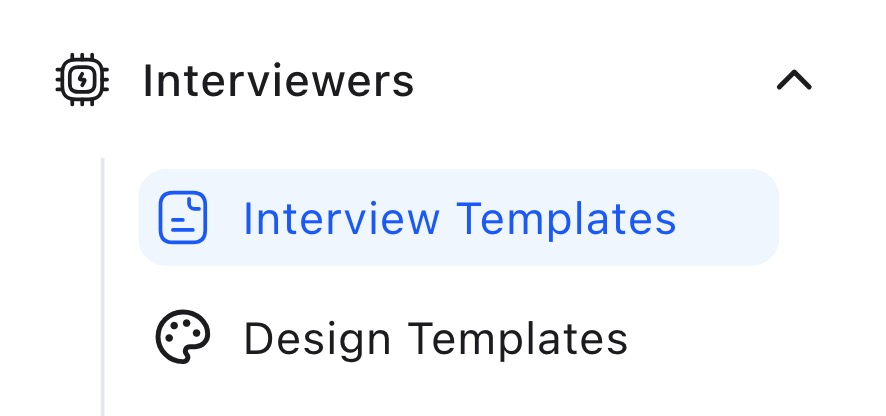This screenshot has width=886, height=416.
Task: Choose the Interviewers parent menu entry
Action: coord(278,81)
